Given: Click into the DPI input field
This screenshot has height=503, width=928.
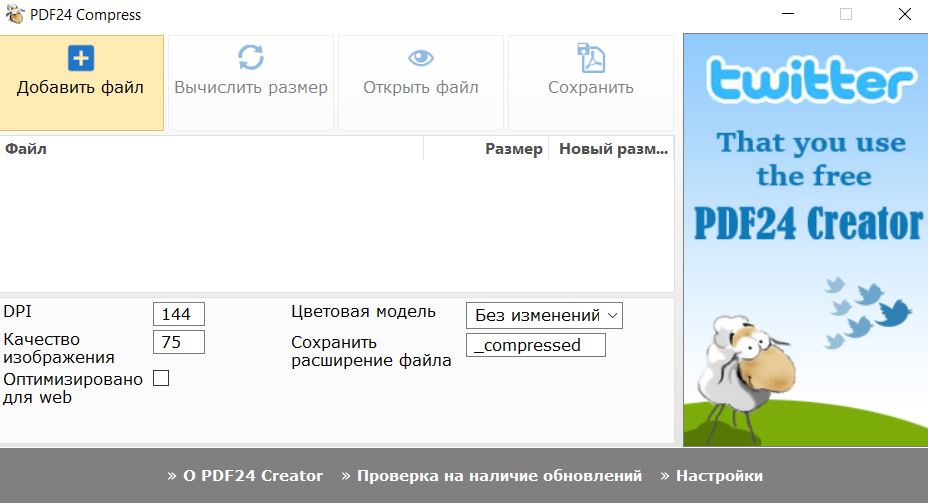Looking at the screenshot, I should (179, 314).
